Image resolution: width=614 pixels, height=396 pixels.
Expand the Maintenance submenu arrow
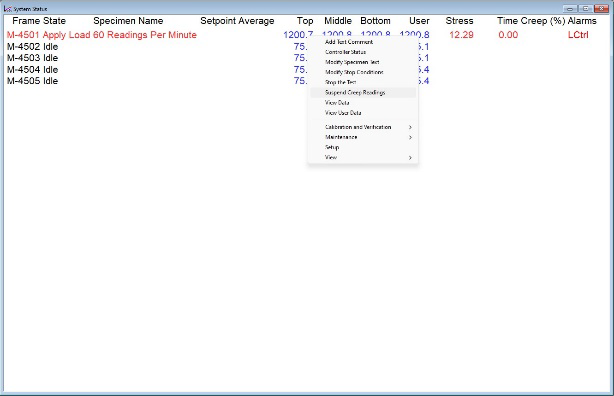410,137
